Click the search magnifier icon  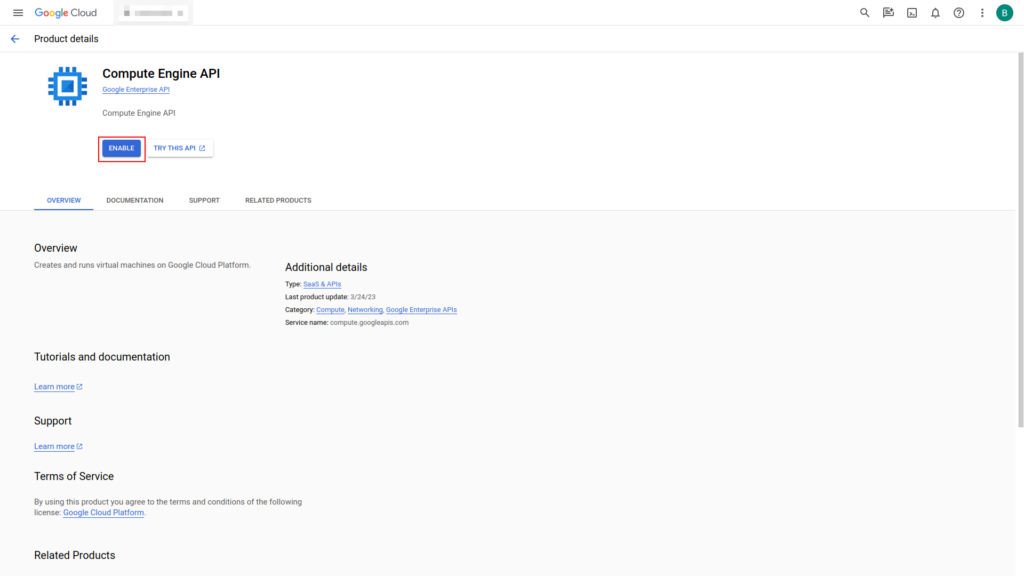(865, 13)
